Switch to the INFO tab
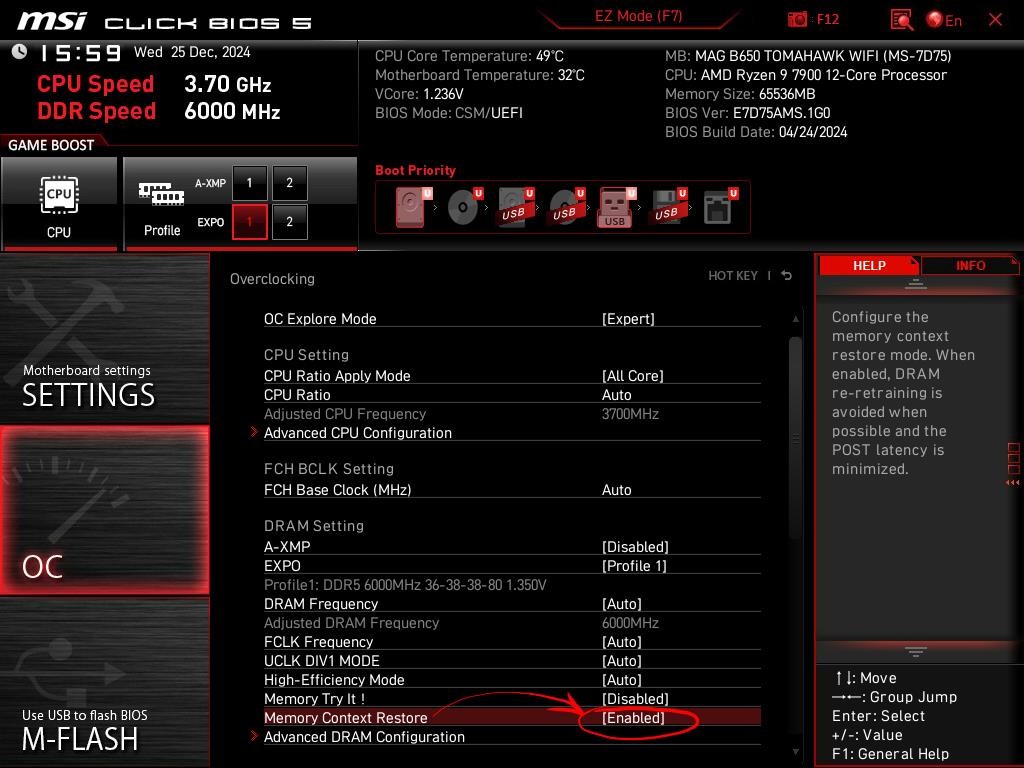1024x768 pixels. pyautogui.click(x=970, y=265)
